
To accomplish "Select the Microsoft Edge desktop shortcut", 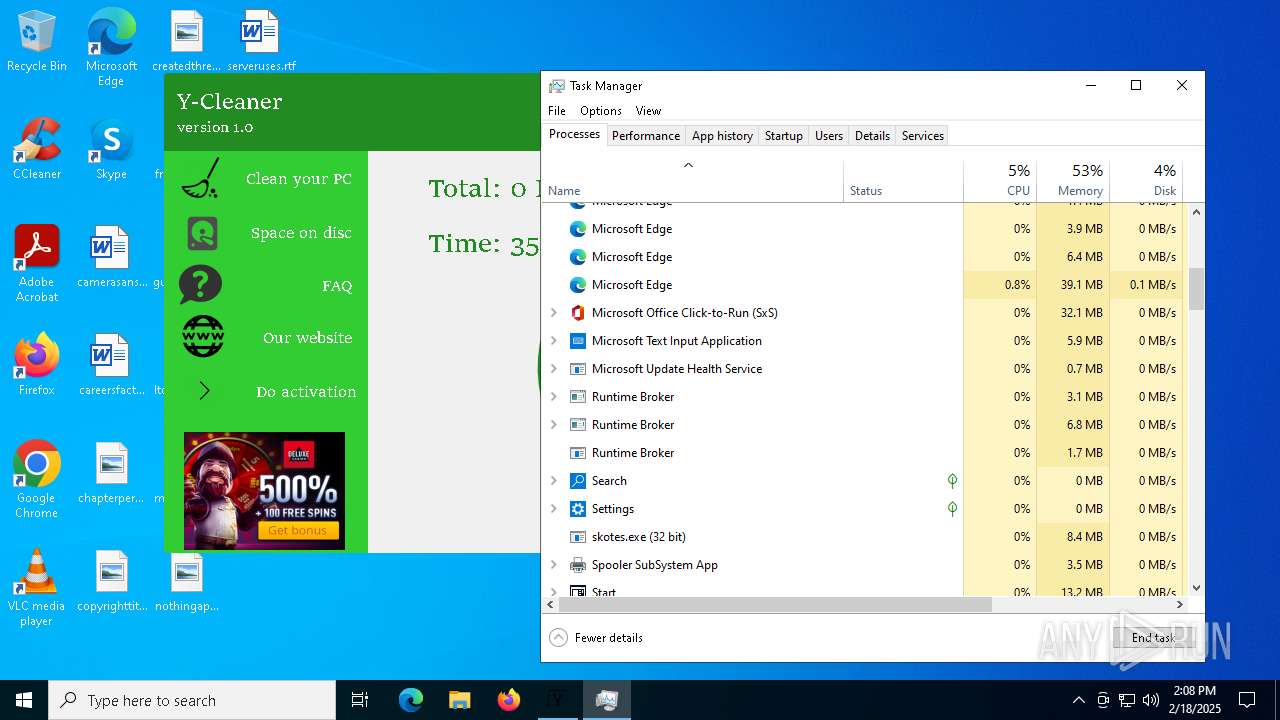I will [x=111, y=47].
